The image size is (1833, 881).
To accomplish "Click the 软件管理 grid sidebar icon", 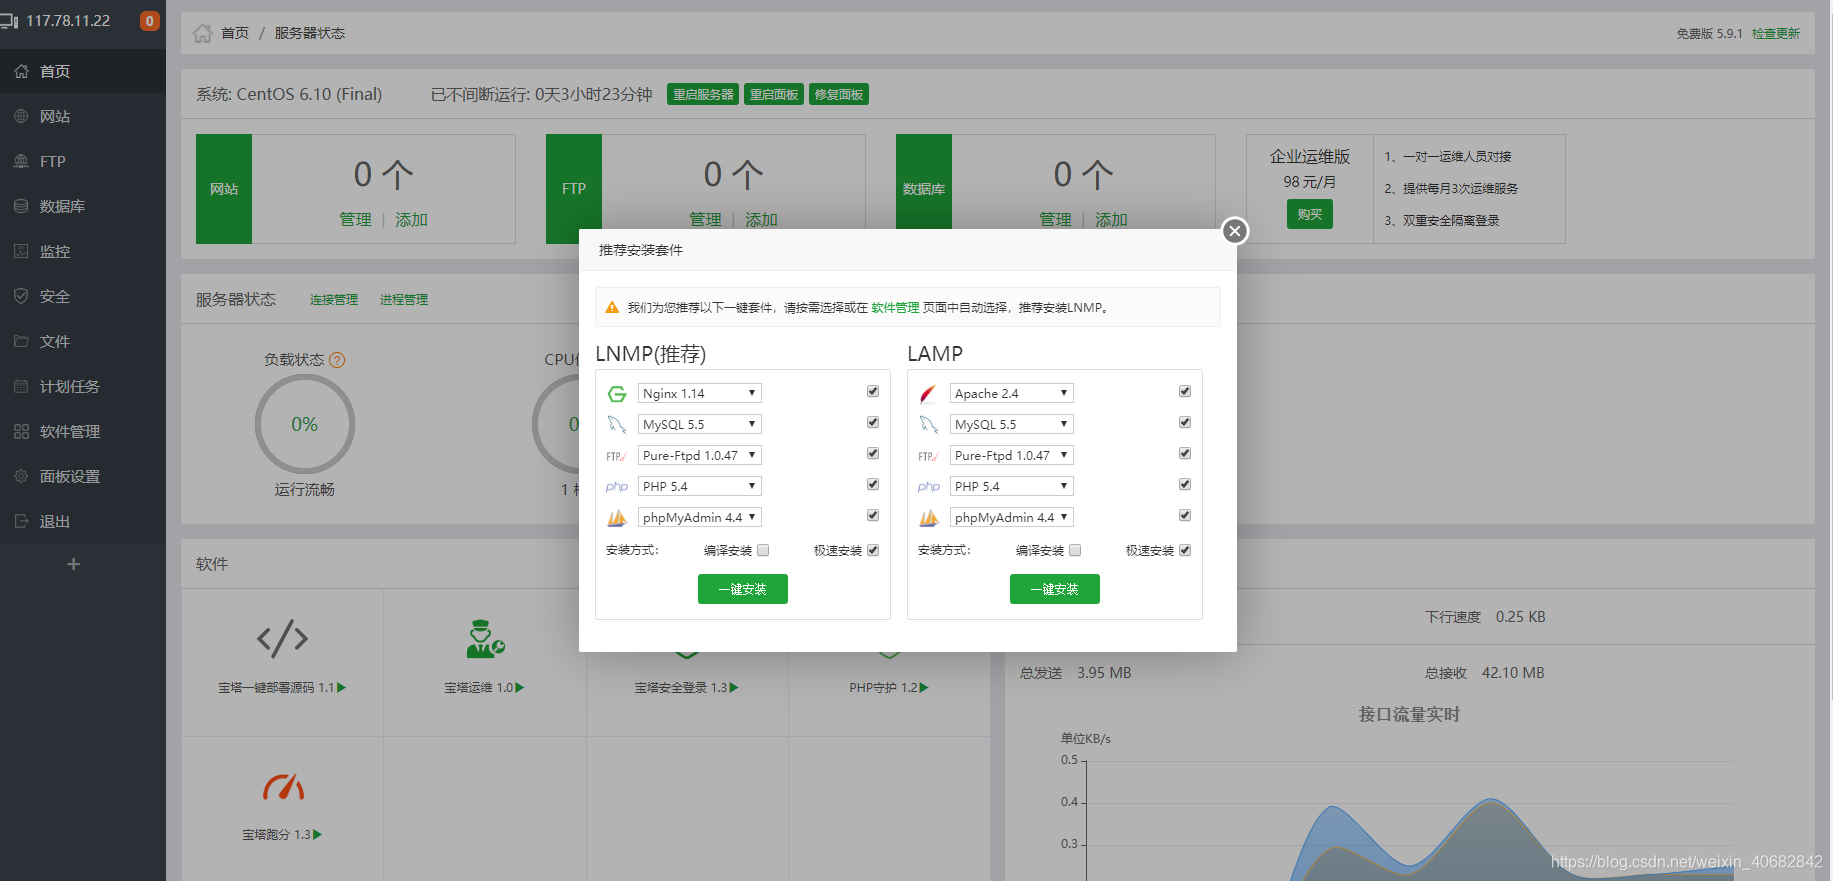I will (x=21, y=431).
